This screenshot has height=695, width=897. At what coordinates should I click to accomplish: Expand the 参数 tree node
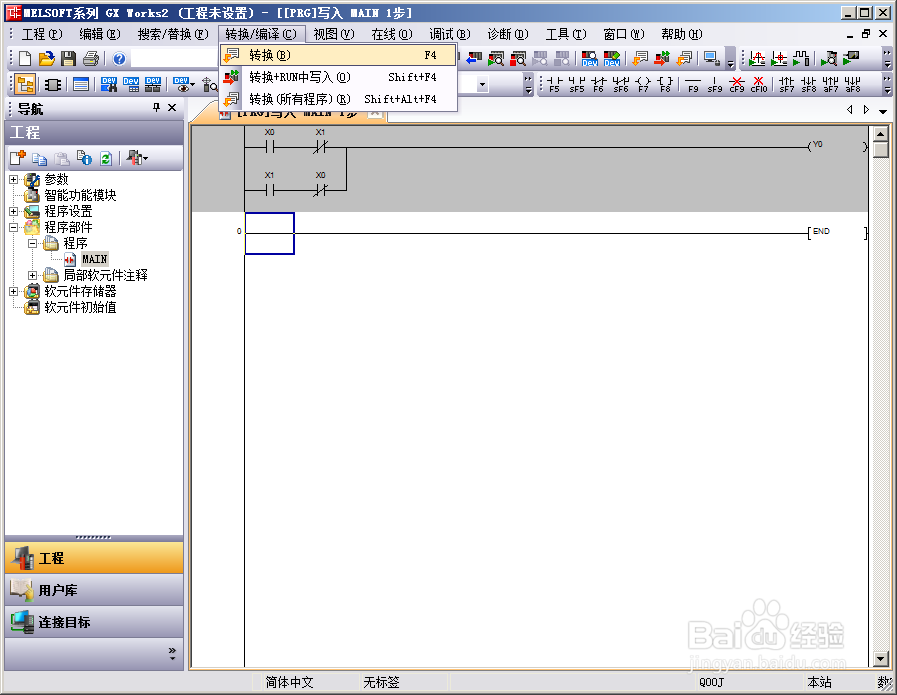(x=14, y=180)
